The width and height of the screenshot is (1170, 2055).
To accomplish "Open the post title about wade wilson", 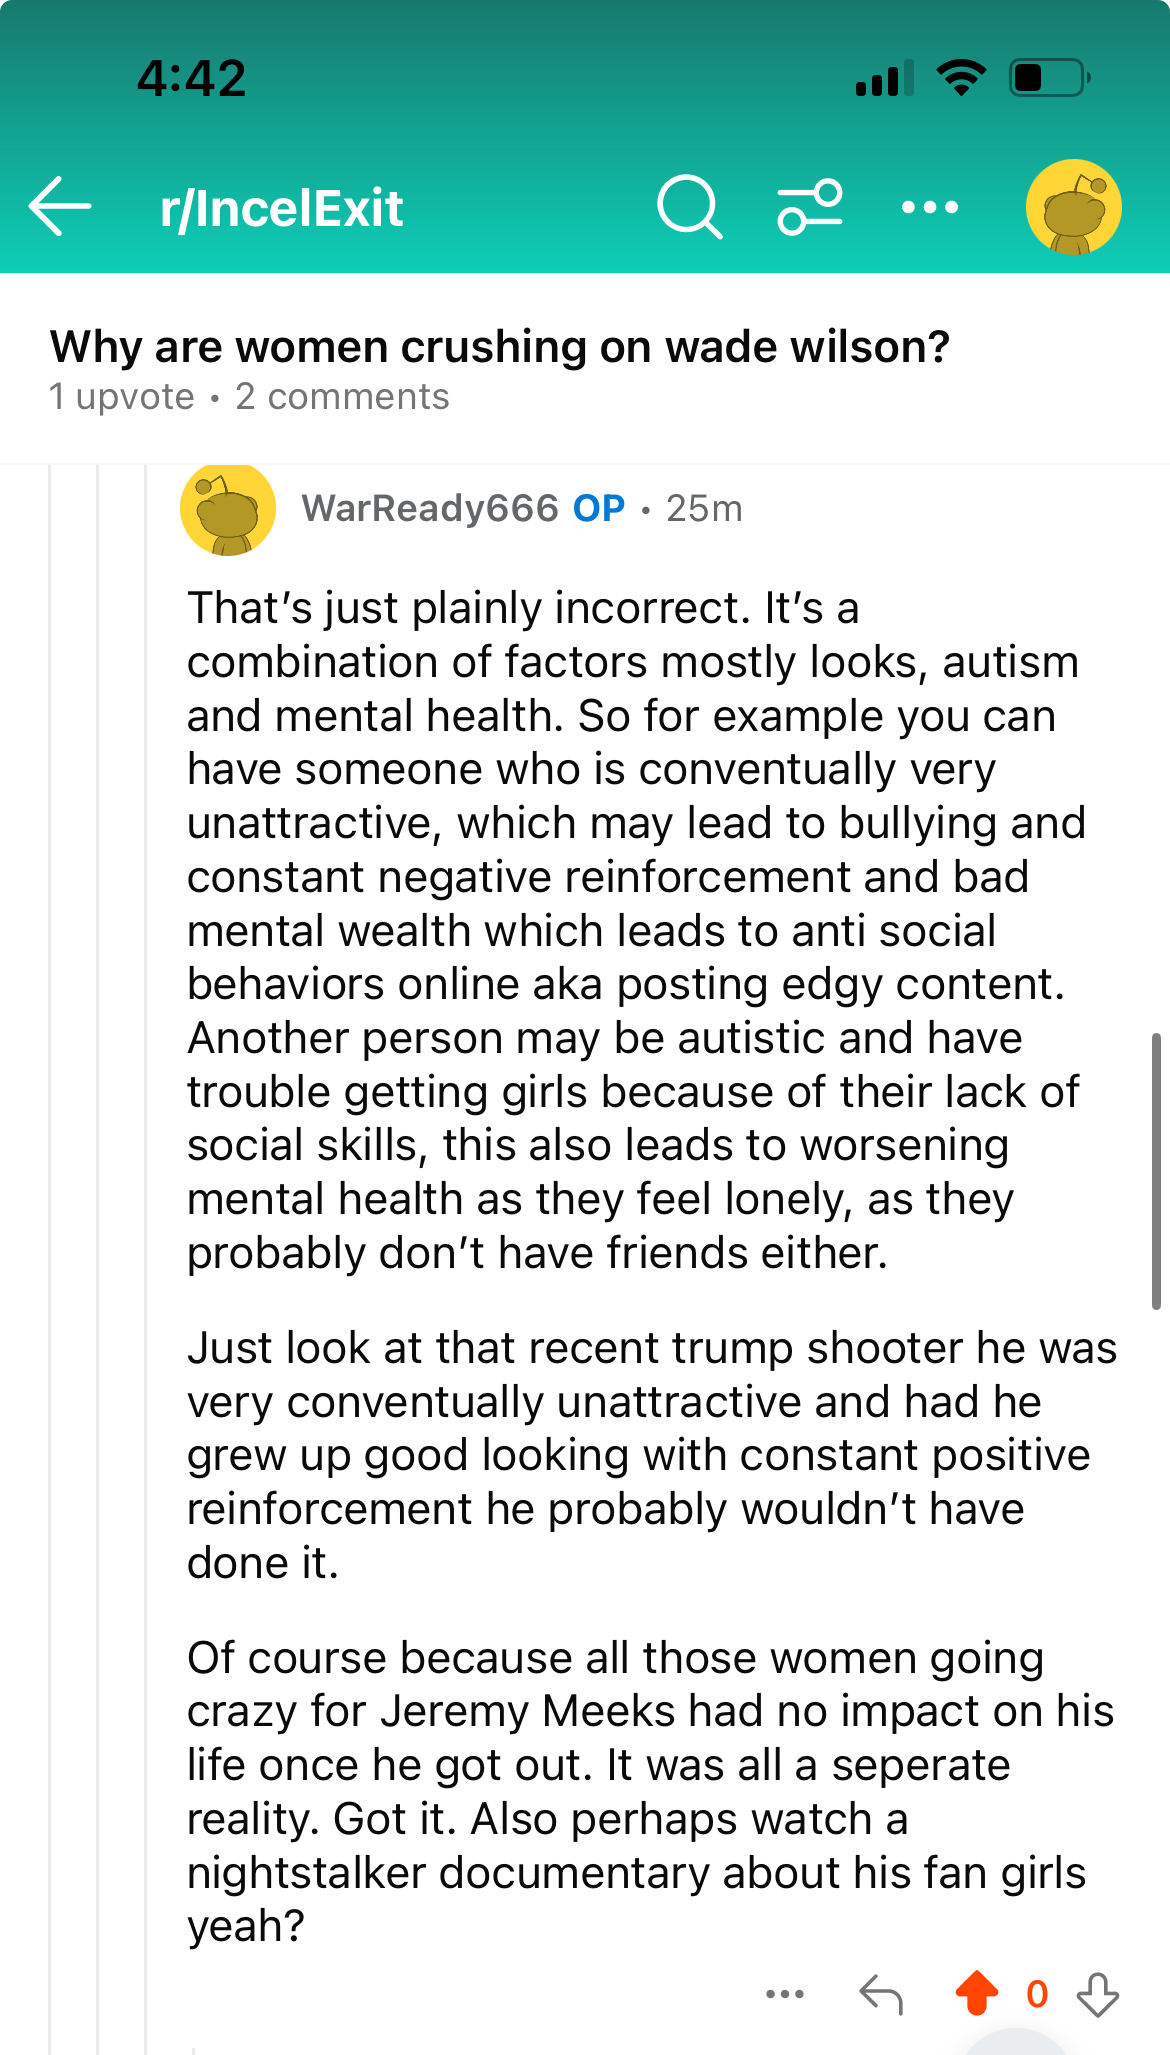I will pyautogui.click(x=499, y=347).
